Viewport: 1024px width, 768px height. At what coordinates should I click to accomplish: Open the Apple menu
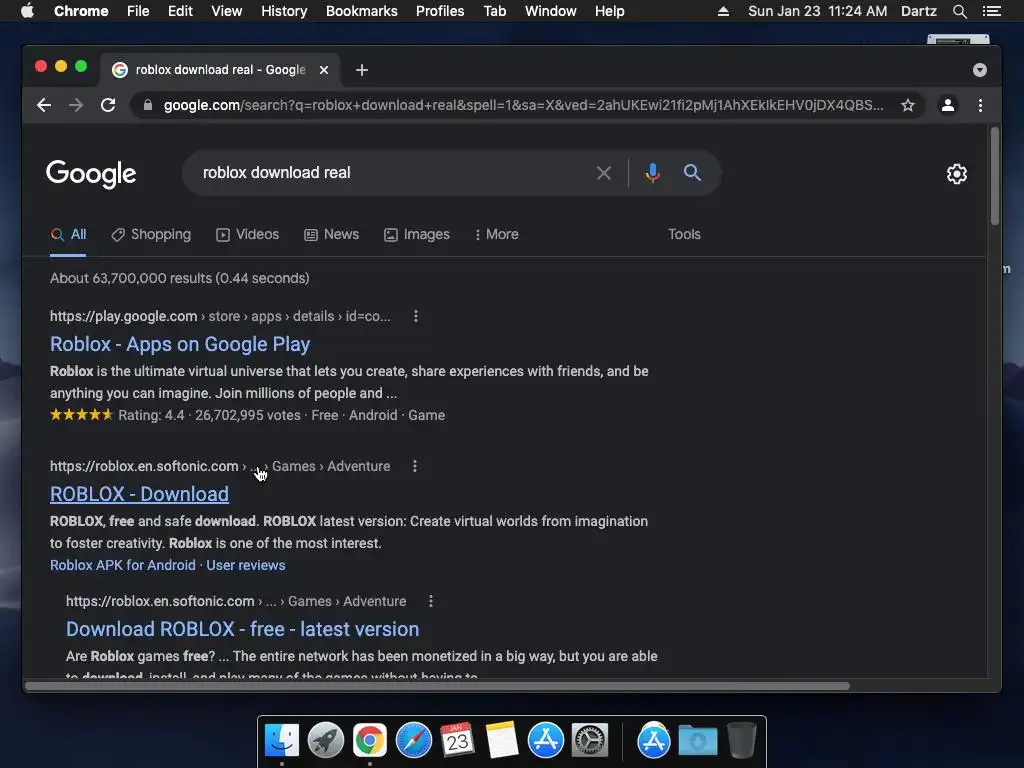point(27,11)
